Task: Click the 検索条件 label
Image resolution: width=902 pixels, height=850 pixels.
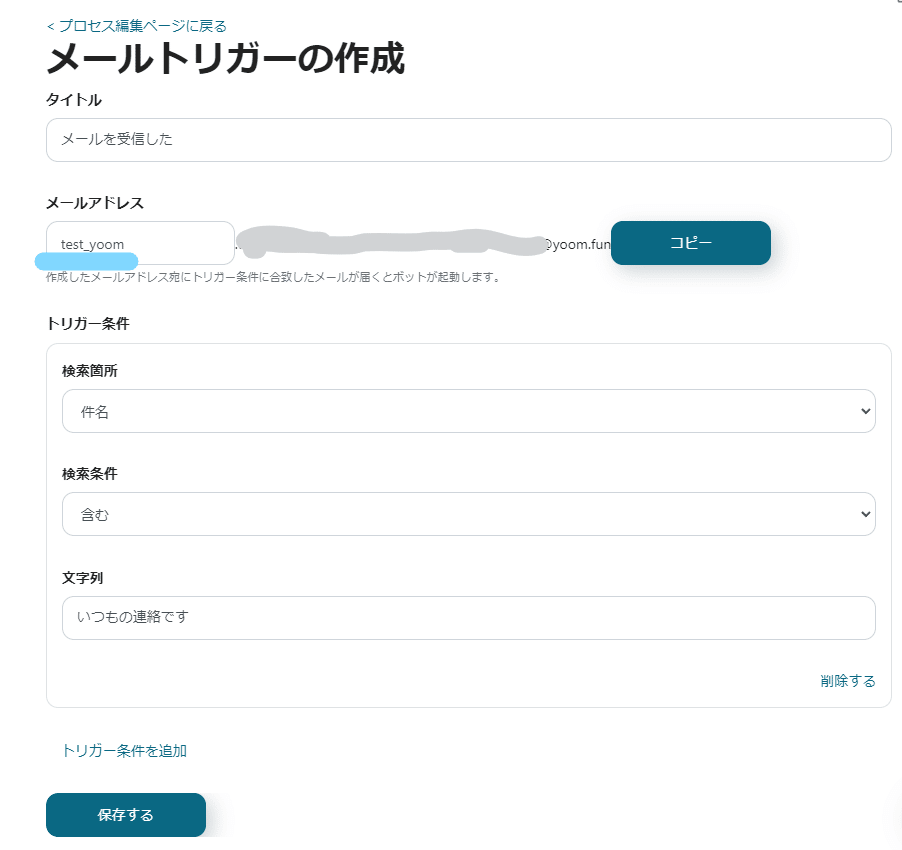Action: pos(90,474)
